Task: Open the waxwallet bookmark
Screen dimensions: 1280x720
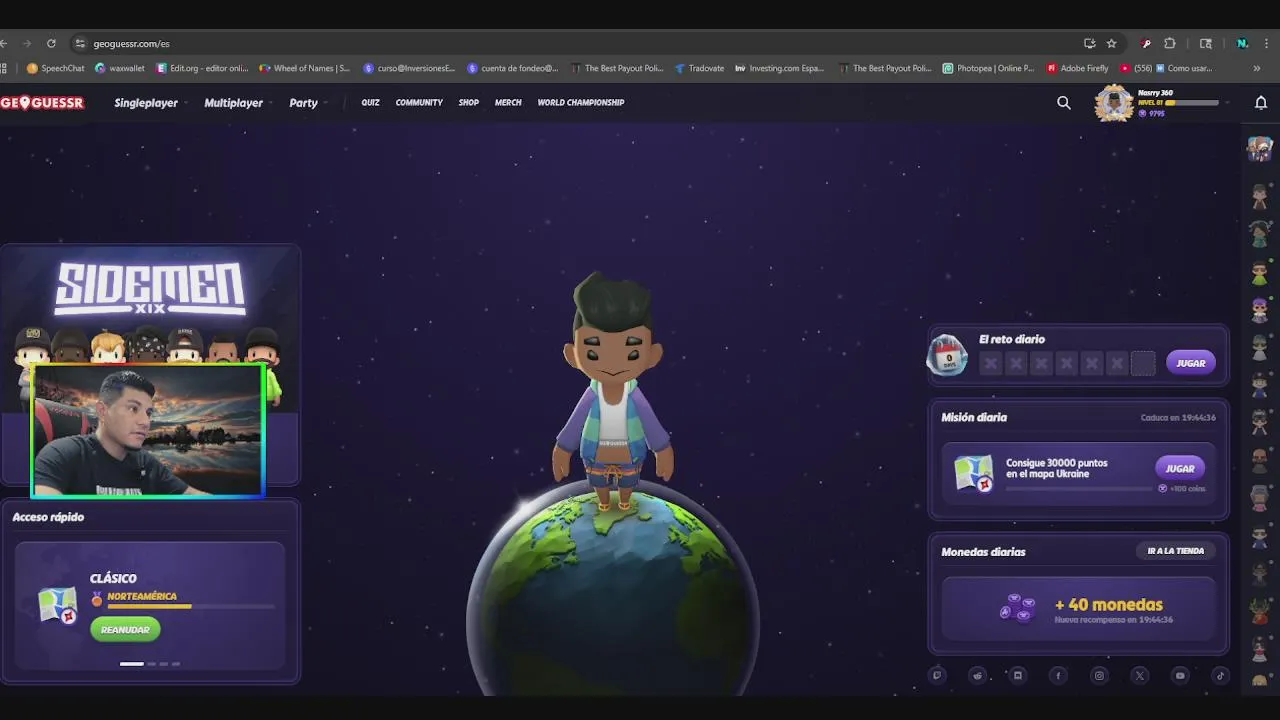Action: [x=120, y=68]
